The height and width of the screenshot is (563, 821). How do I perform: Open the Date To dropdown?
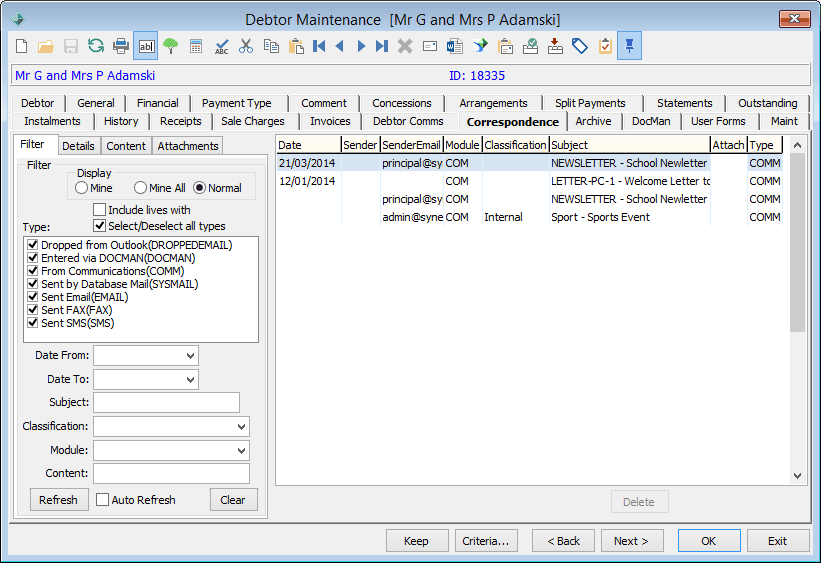191,380
